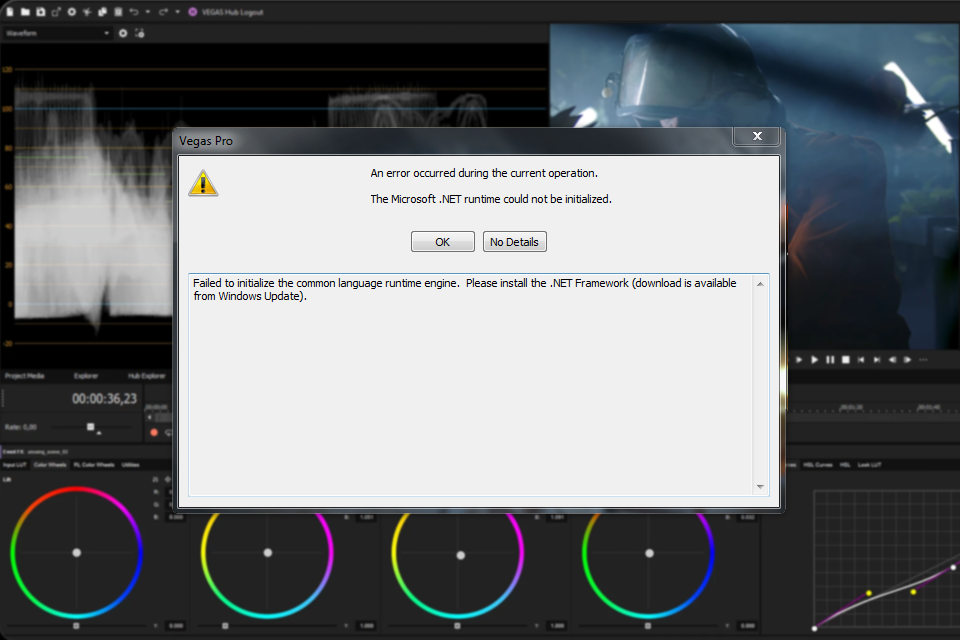Switch to the Project Media tab

tap(24, 375)
